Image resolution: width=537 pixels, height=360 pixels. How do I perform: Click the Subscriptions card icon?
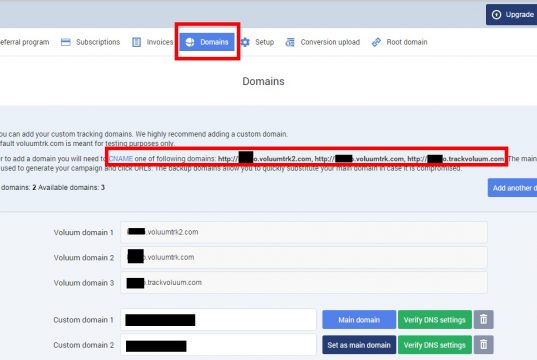point(65,42)
